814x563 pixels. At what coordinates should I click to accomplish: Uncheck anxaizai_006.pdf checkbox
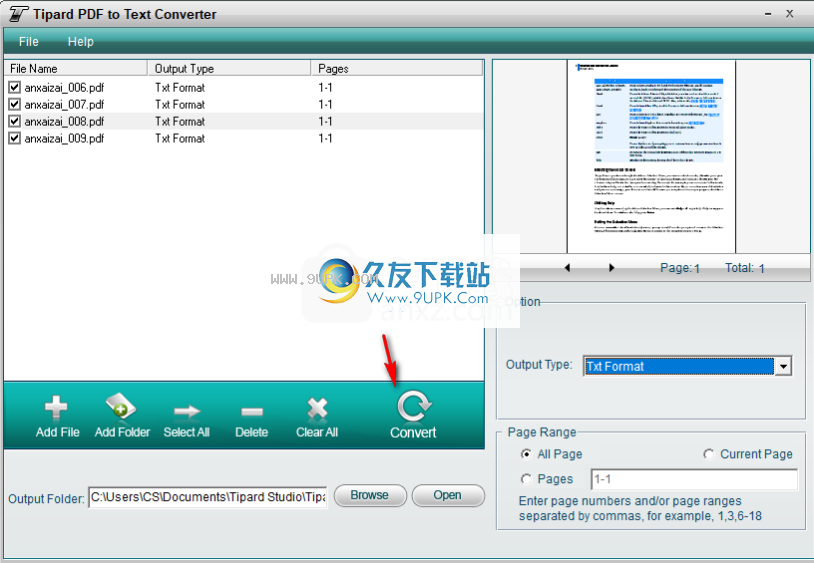click(15, 88)
